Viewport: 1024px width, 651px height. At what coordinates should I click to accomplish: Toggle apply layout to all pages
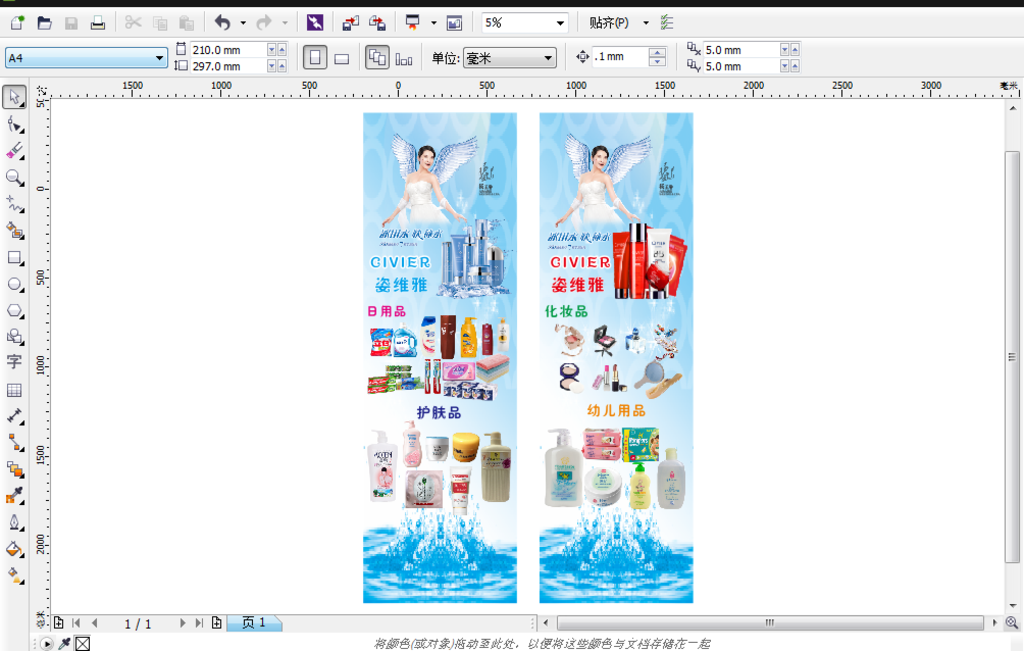(377, 58)
